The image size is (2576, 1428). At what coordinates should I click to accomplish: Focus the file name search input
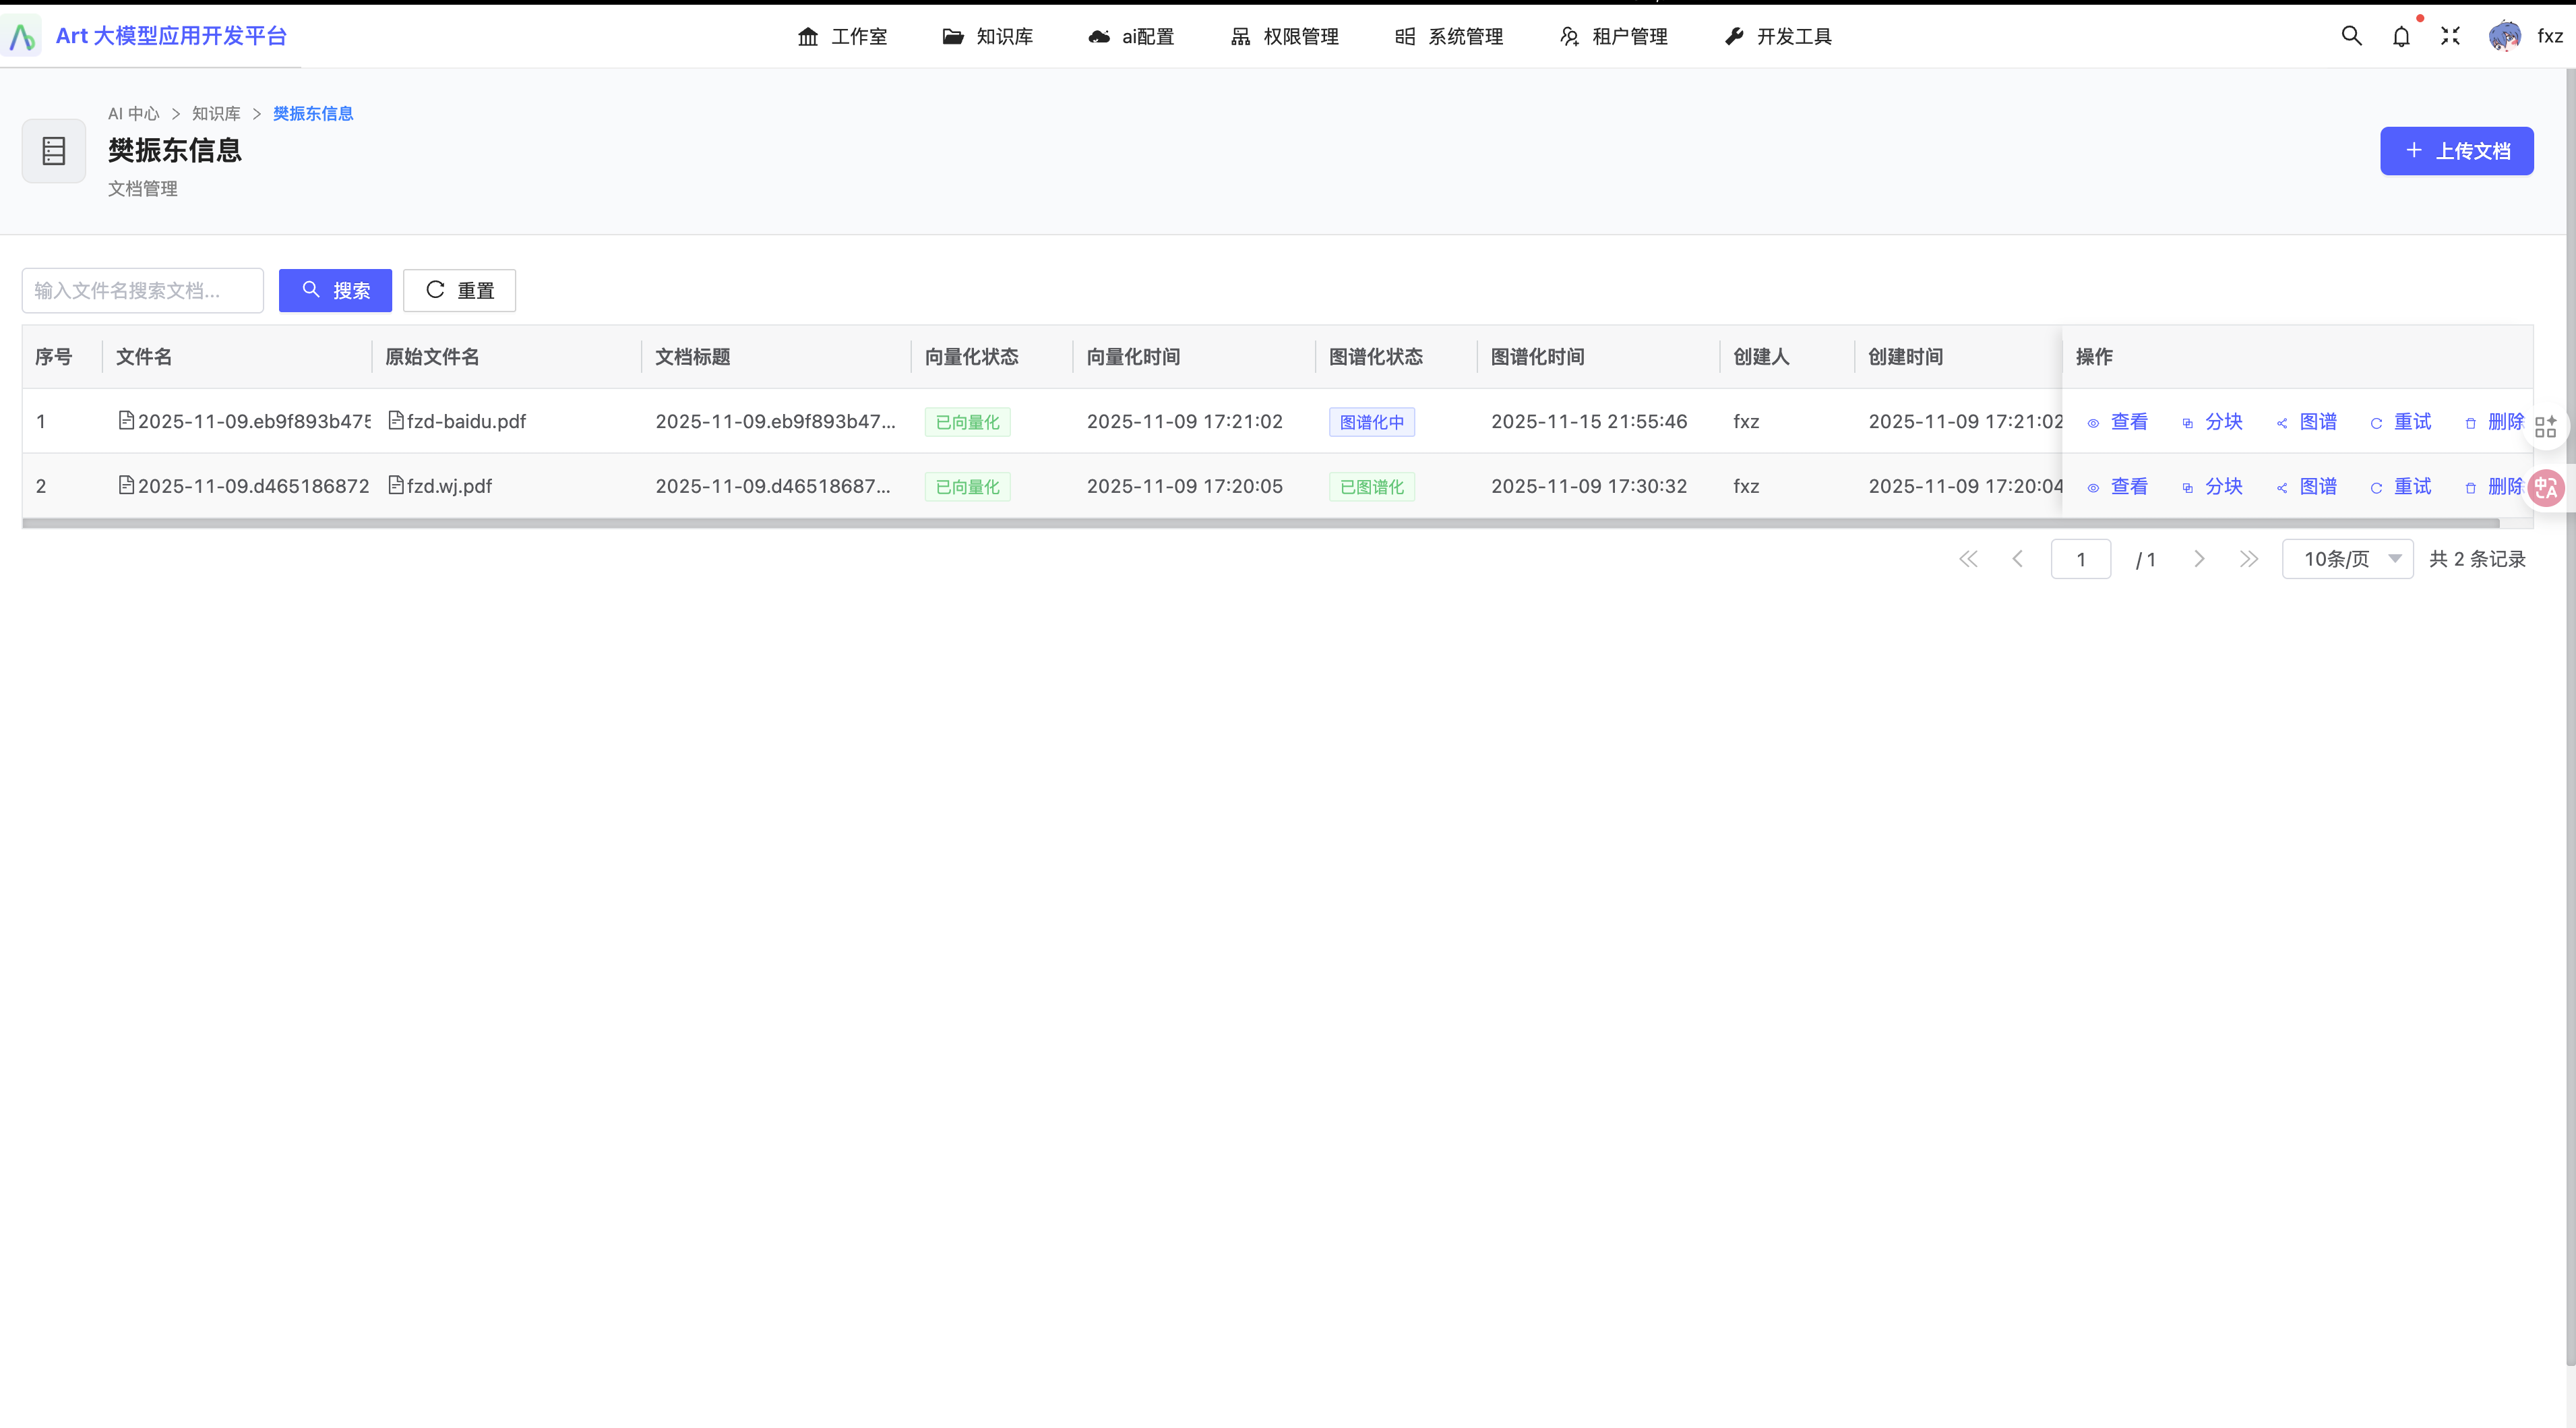[x=143, y=291]
